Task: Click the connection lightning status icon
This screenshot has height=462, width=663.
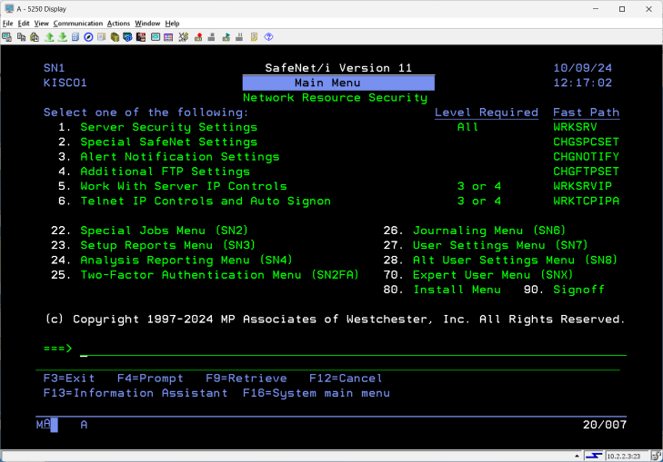Action: (x=594, y=456)
